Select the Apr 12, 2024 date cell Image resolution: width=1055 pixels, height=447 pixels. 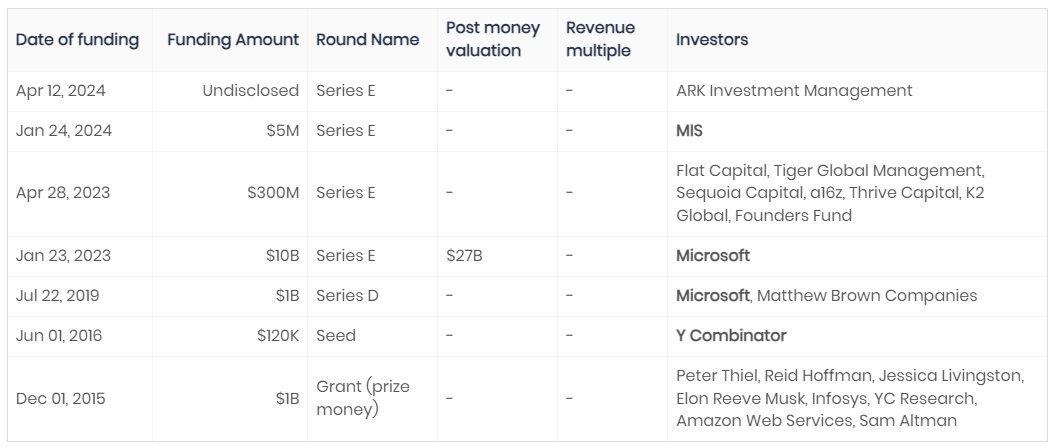(x=61, y=91)
